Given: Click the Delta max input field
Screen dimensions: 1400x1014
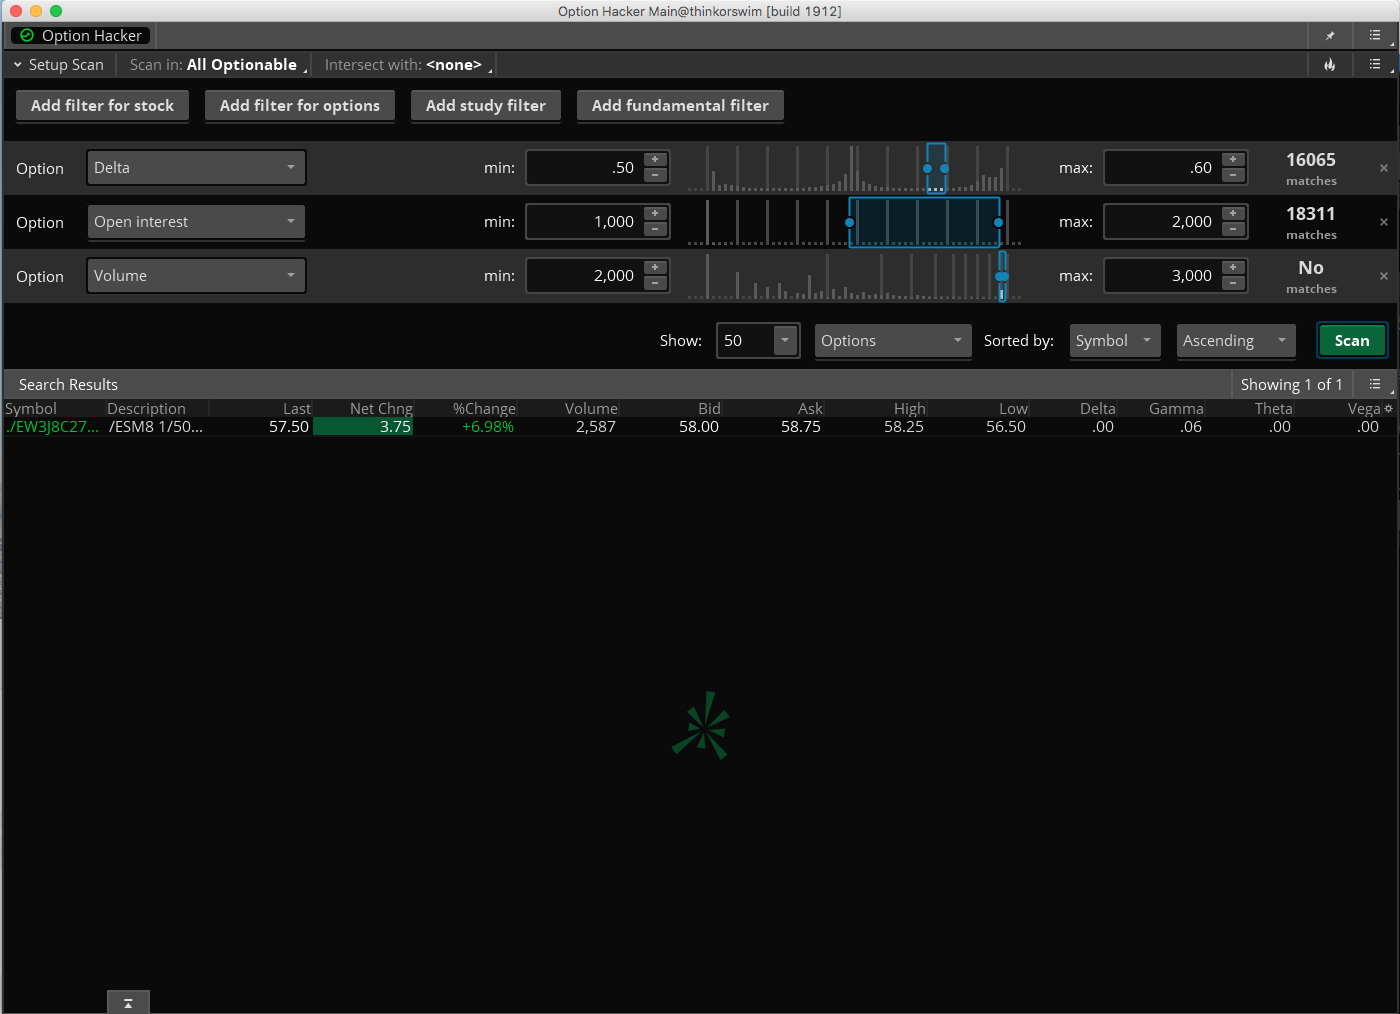Looking at the screenshot, I should point(1162,168).
